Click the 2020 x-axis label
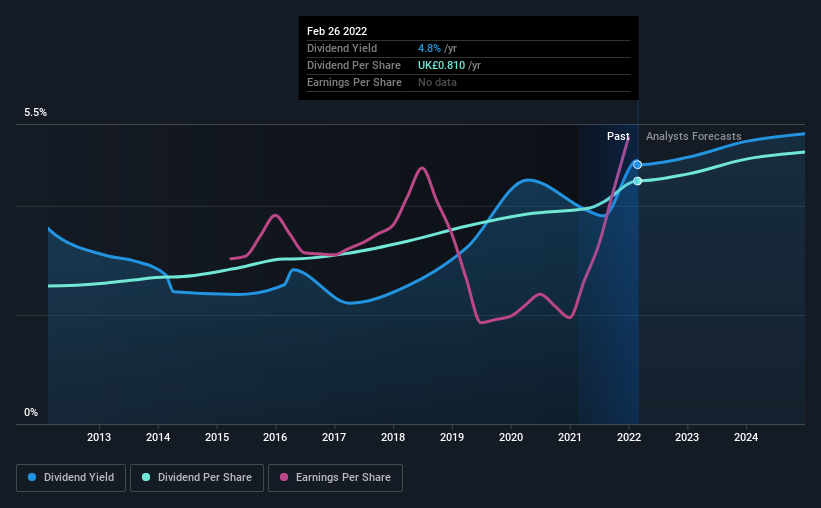The width and height of the screenshot is (821, 508). pyautogui.click(x=511, y=437)
